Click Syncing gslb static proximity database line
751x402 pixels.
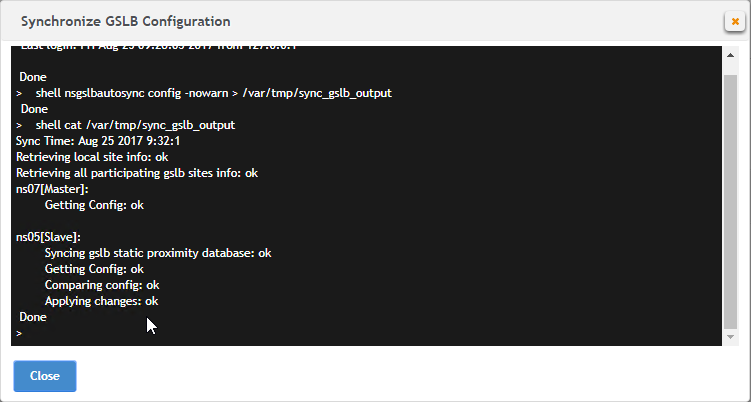[158, 253]
